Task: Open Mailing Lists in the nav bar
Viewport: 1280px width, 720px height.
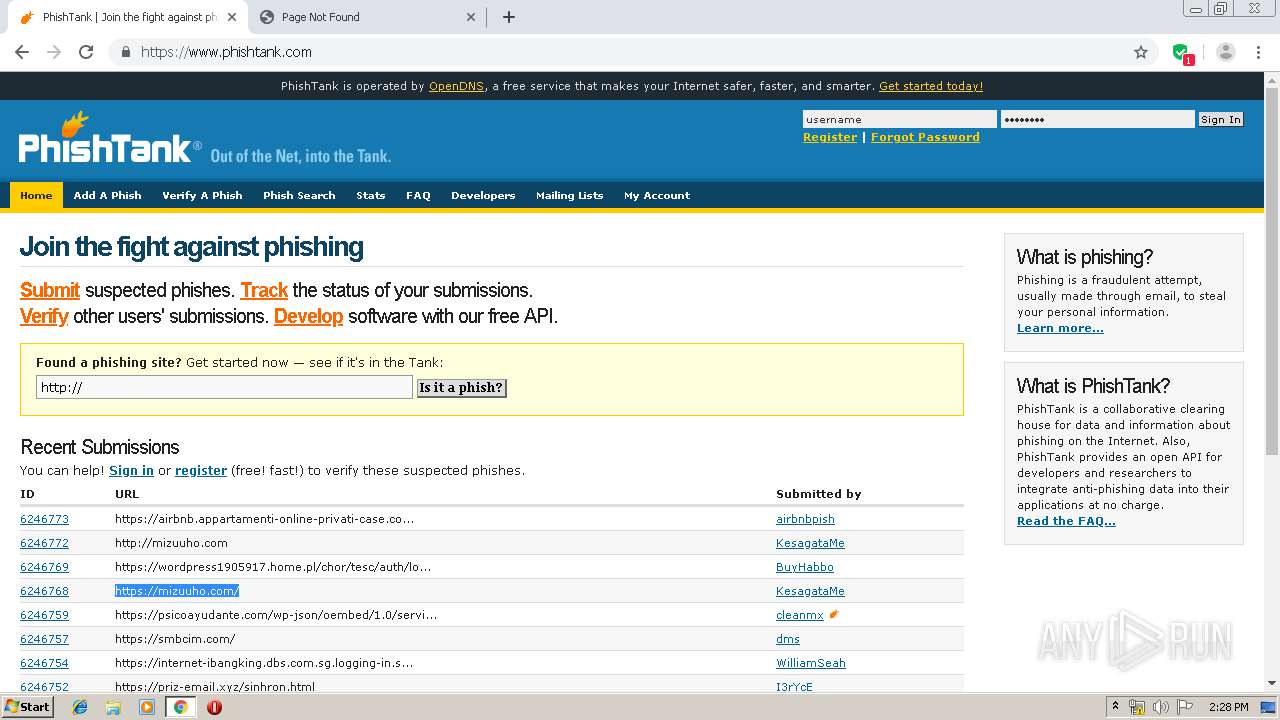Action: pyautogui.click(x=569, y=195)
